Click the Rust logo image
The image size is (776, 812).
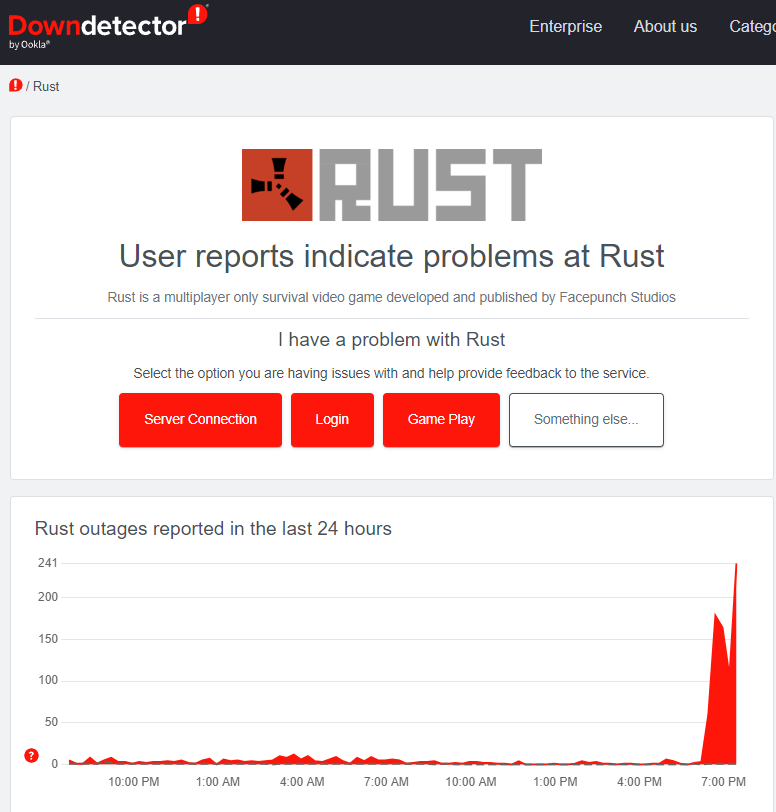(x=392, y=185)
